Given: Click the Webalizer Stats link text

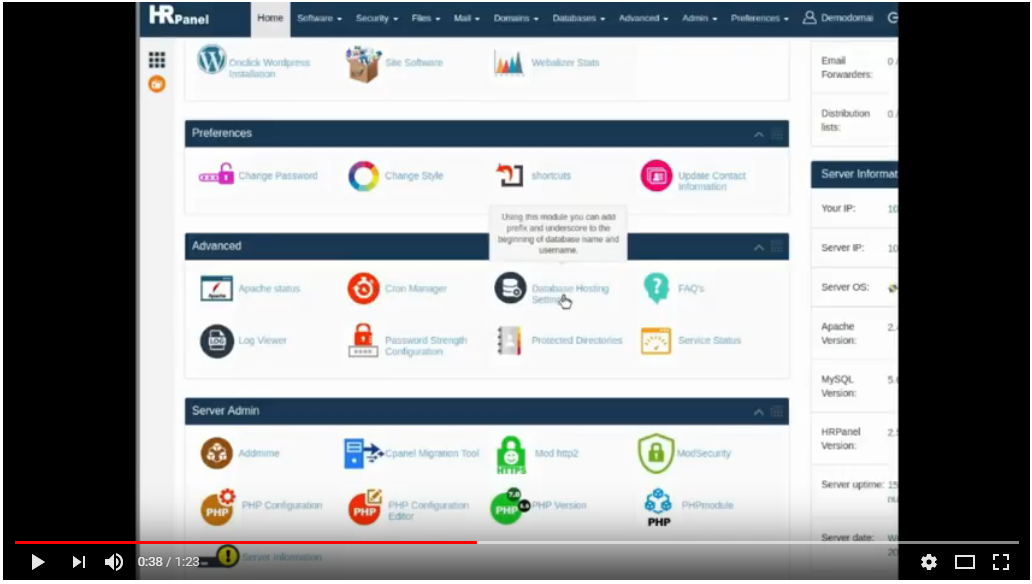Looking at the screenshot, I should point(565,63).
